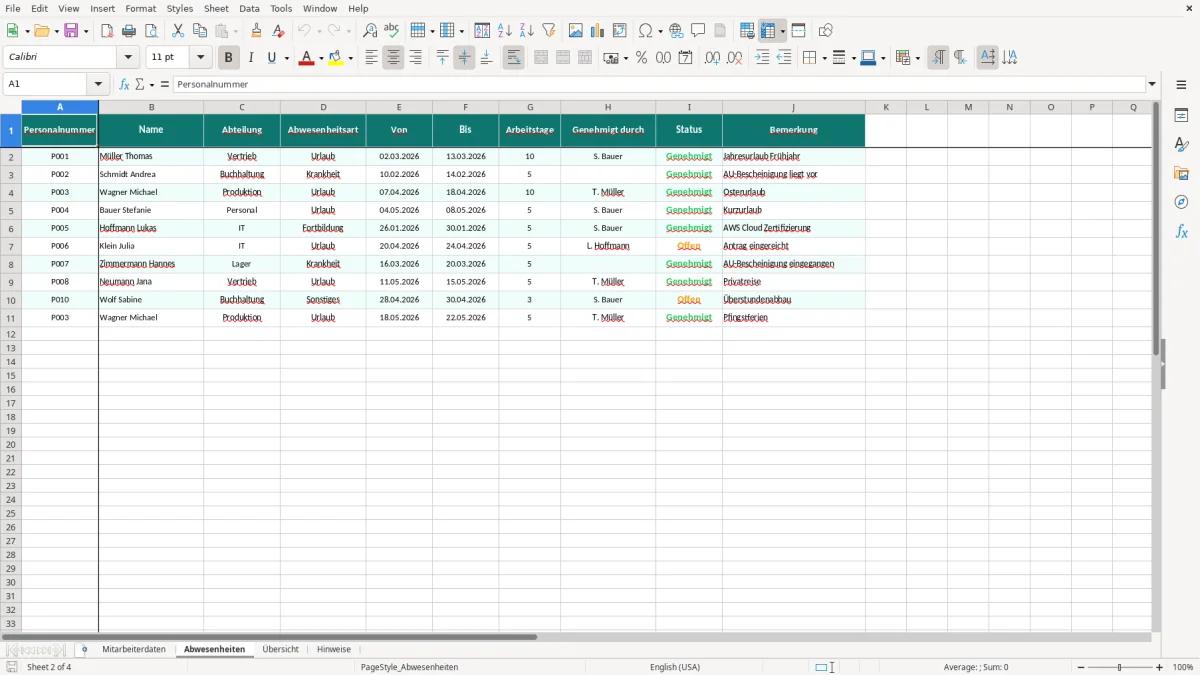The height and width of the screenshot is (675, 1200).
Task: Insert a pivot table
Action: (620, 31)
